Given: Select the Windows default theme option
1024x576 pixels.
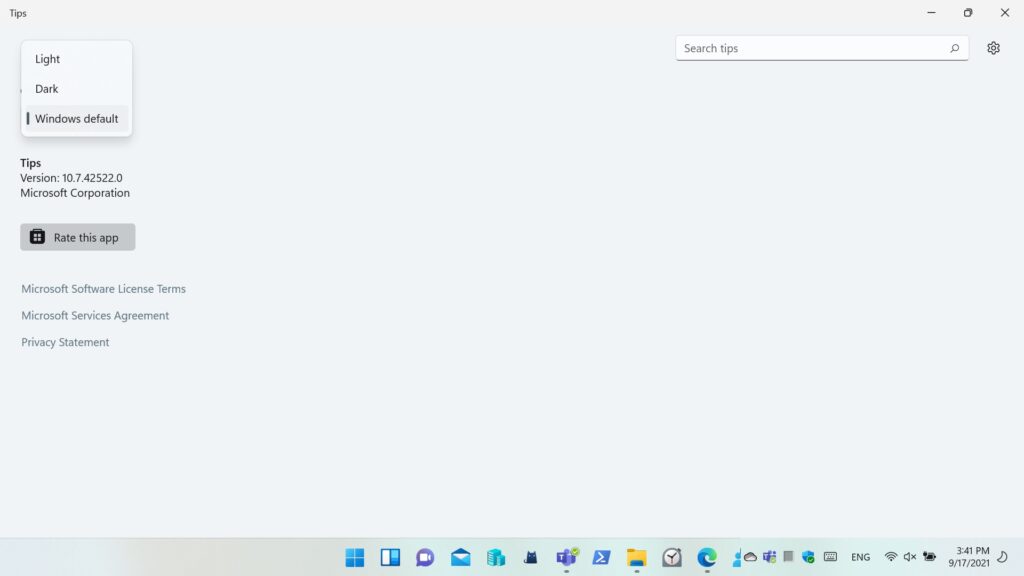Looking at the screenshot, I should click(x=77, y=119).
